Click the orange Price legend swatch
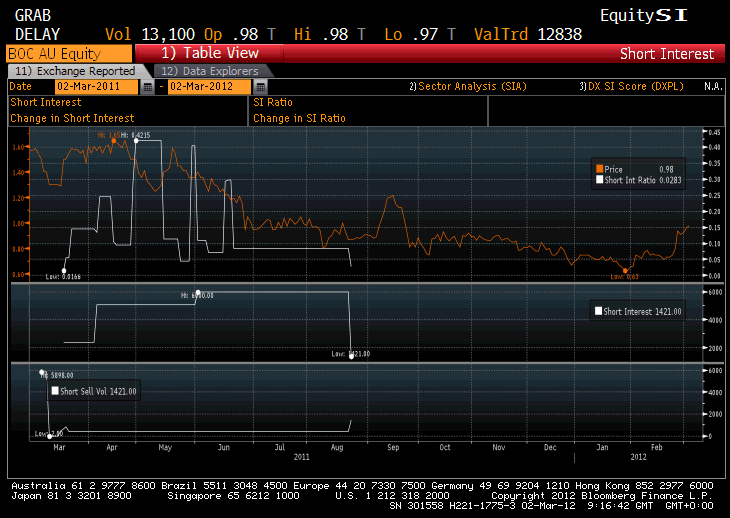Screen dimensions: 730x518 coord(600,169)
